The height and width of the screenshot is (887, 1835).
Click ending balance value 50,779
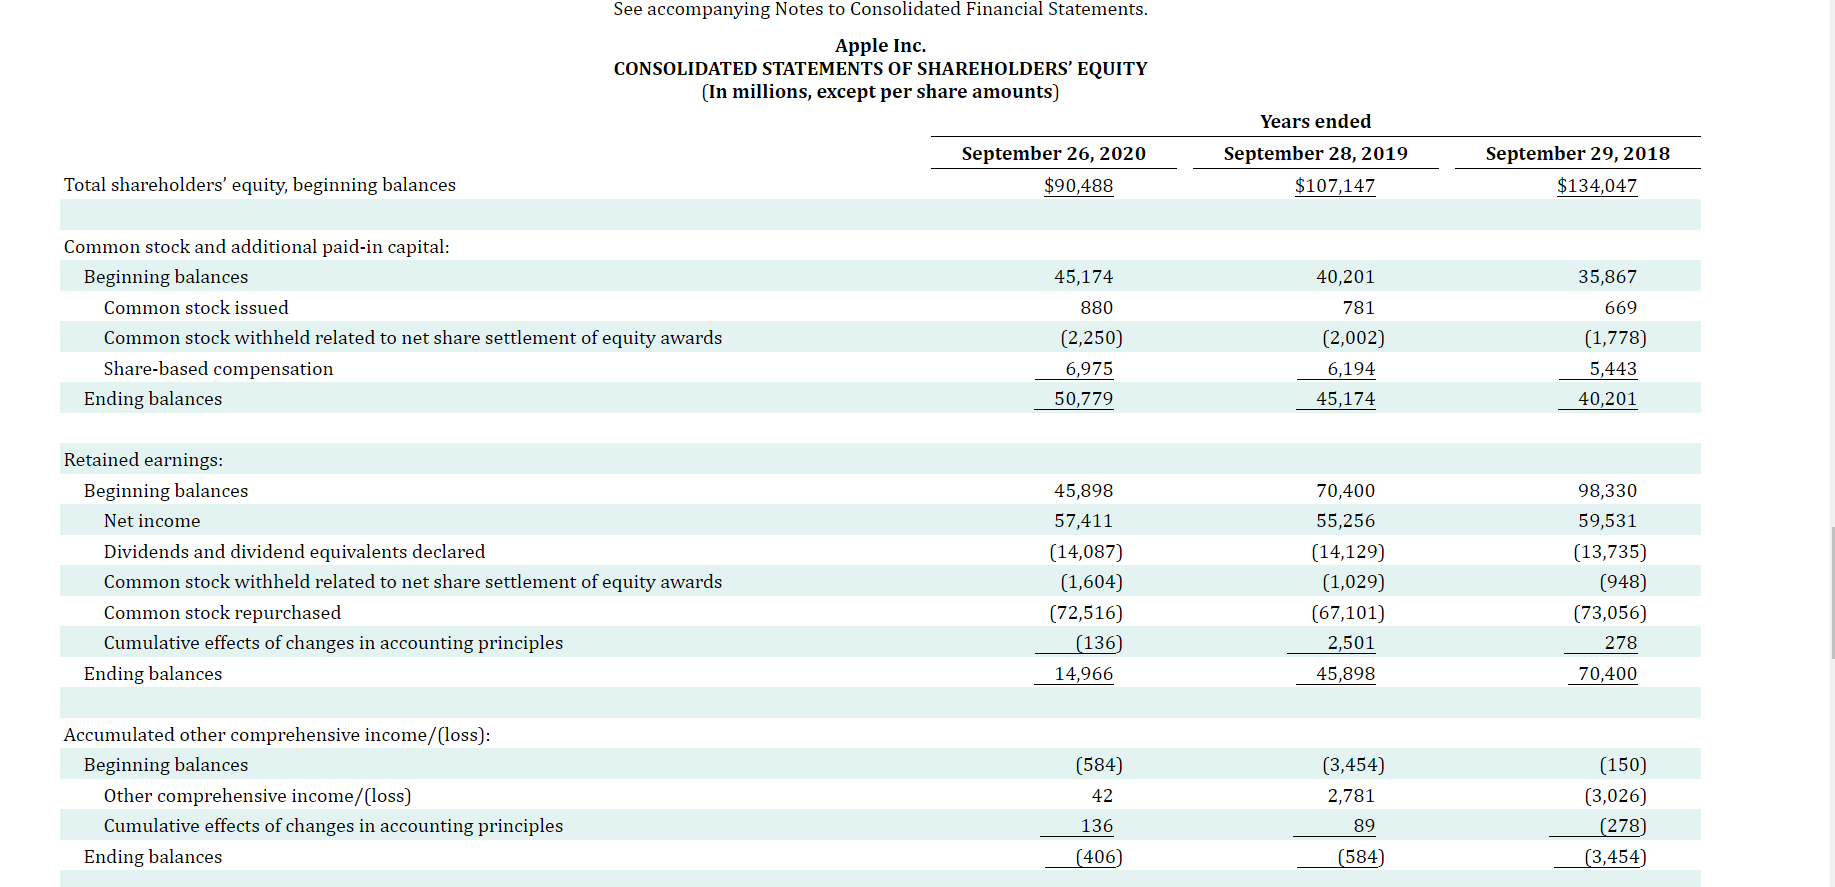coord(1083,399)
